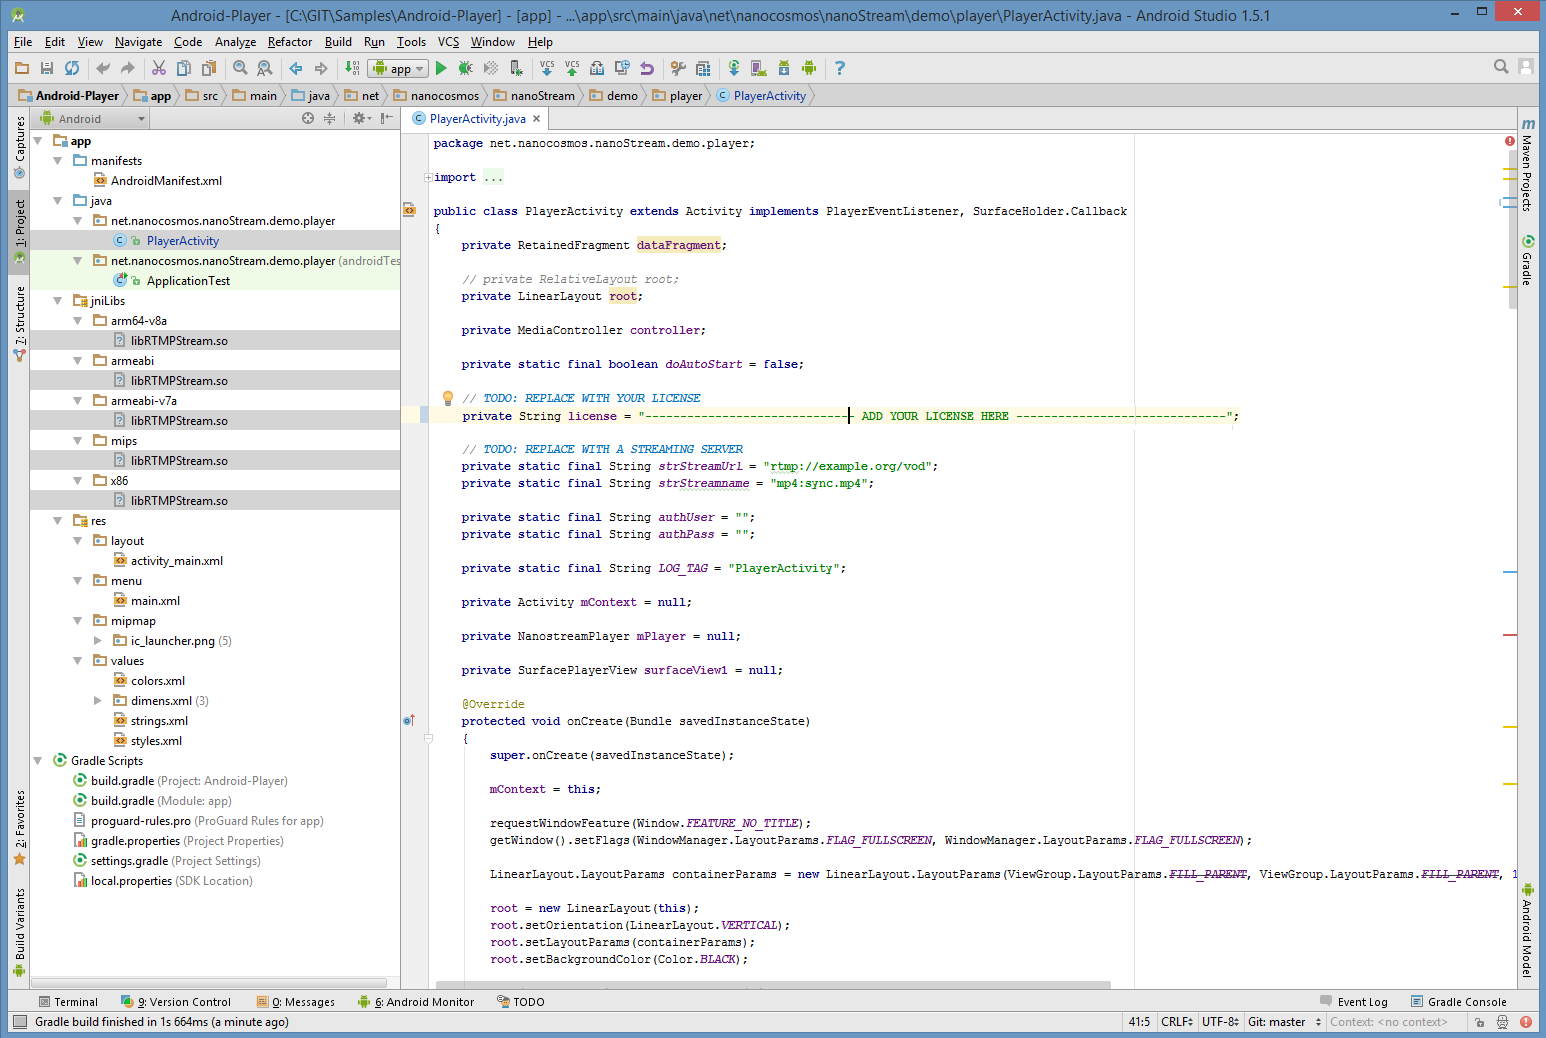Toggle the Maven Projects tool window

(x=1527, y=165)
